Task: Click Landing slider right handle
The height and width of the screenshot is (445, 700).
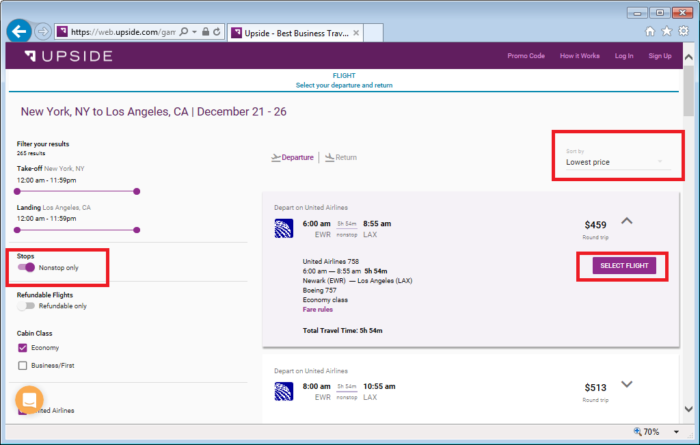Action: tap(137, 230)
